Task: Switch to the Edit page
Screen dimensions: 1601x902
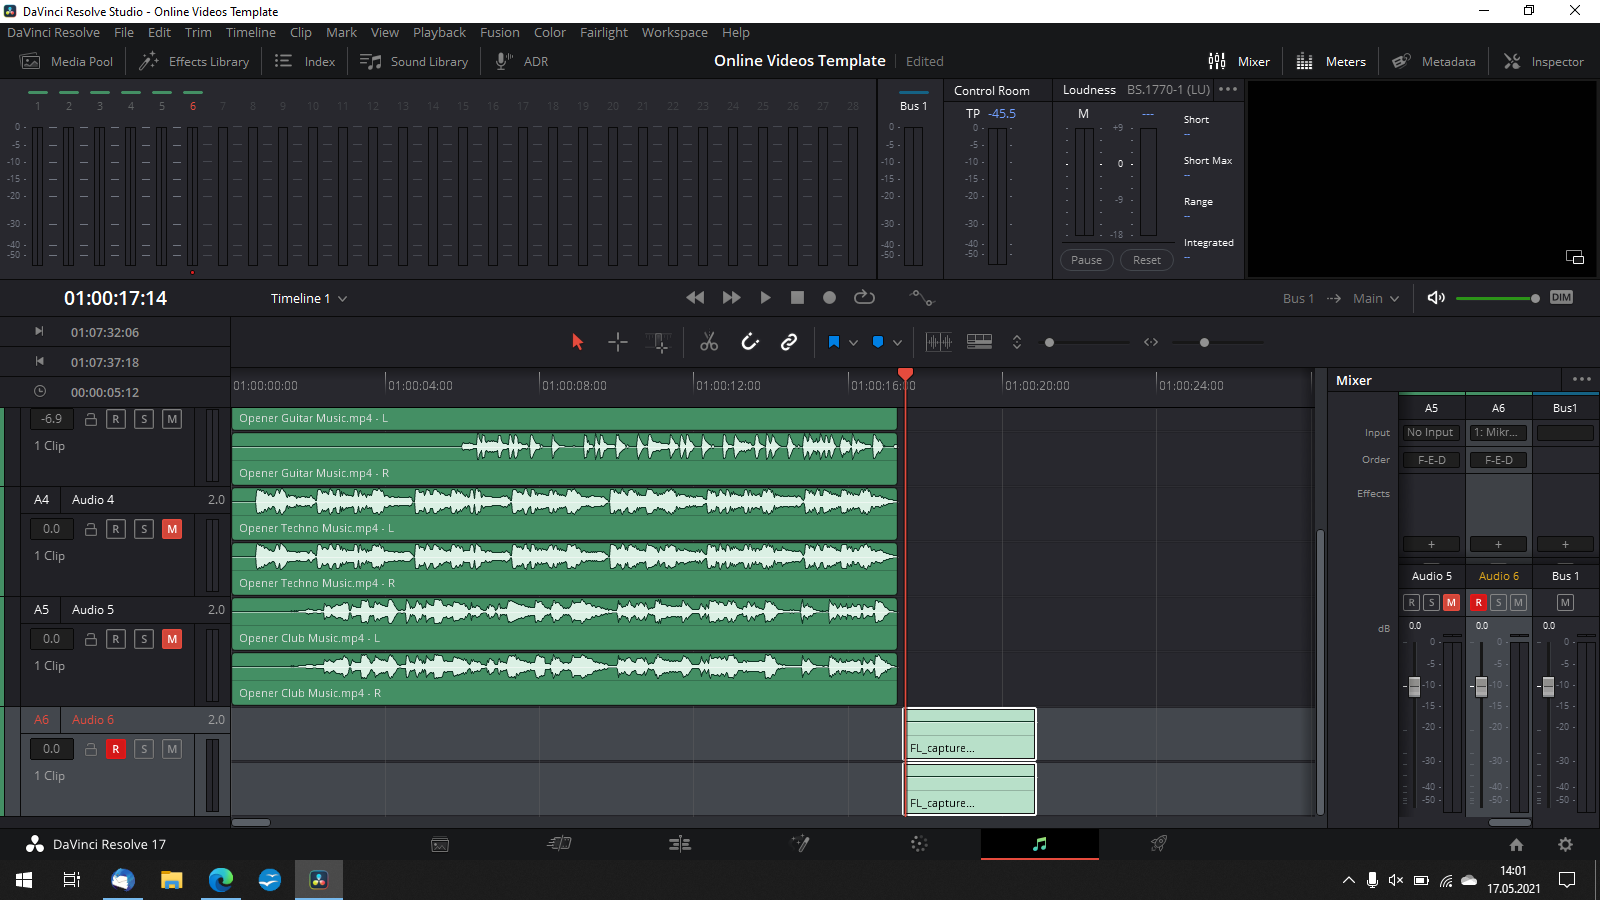Action: [680, 845]
